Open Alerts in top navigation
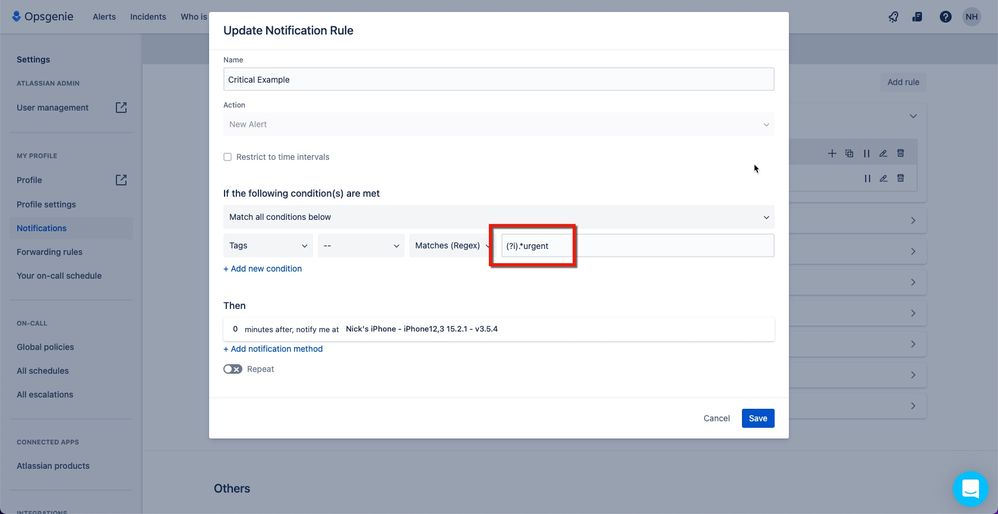 [104, 17]
